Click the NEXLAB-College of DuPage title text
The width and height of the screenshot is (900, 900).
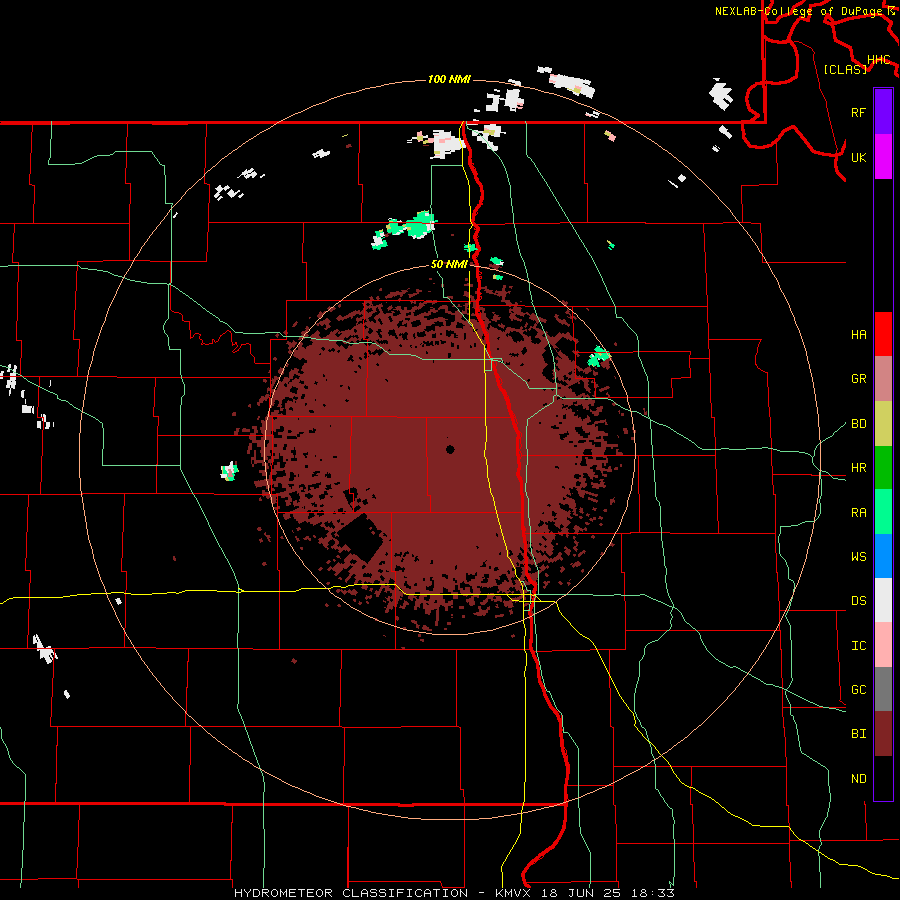point(800,11)
